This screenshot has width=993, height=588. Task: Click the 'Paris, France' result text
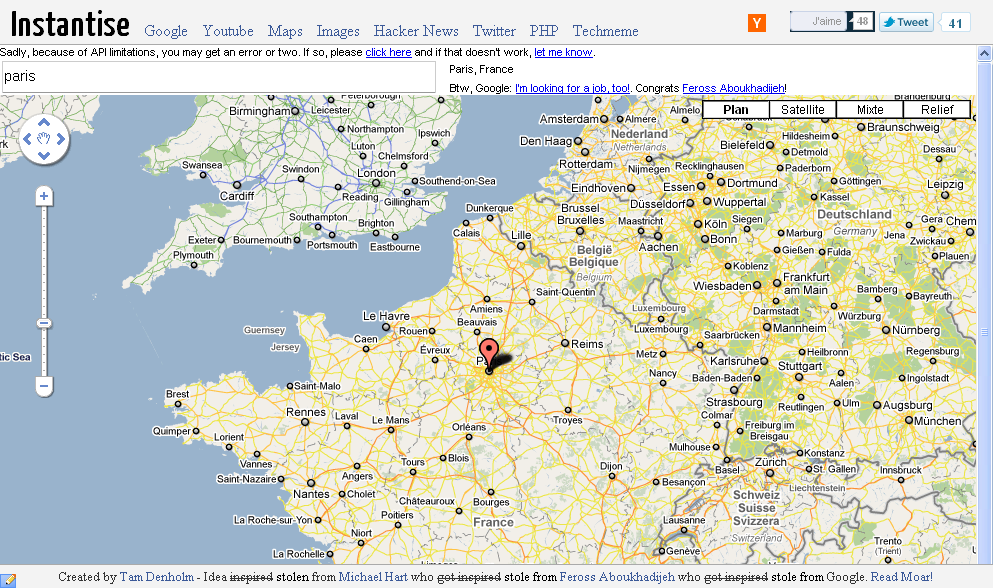pos(481,69)
